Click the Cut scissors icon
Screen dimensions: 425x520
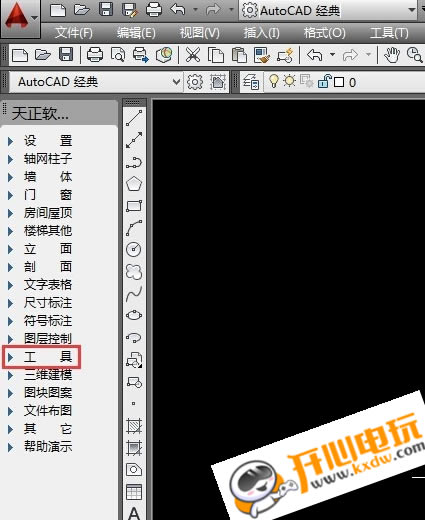click(x=193, y=55)
